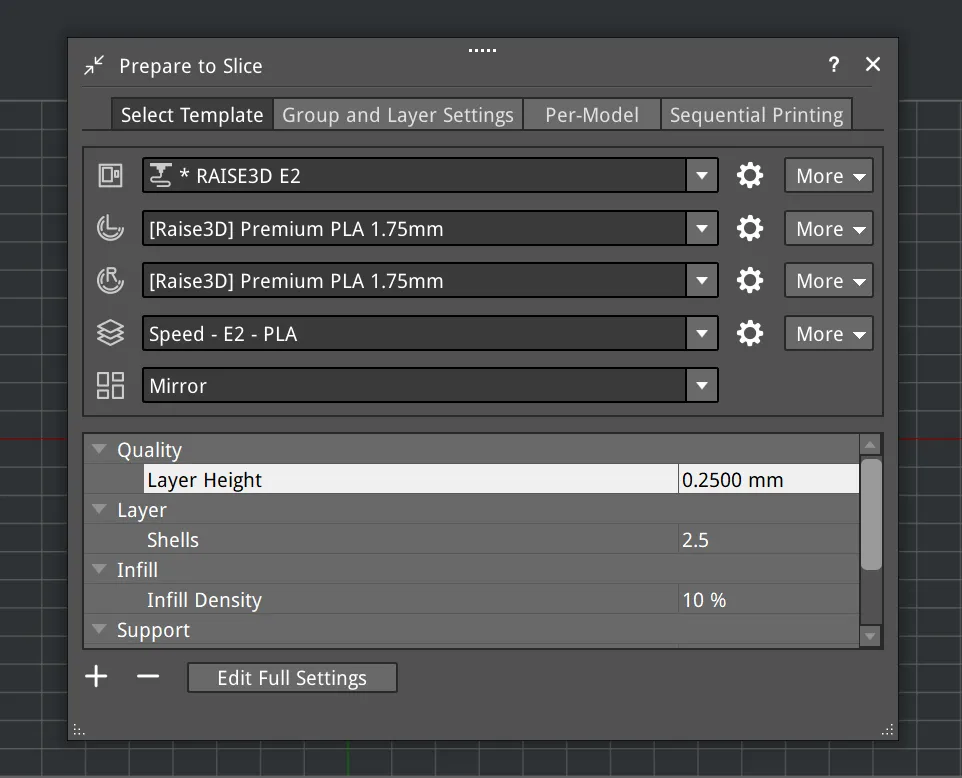Viewport: 962px width, 778px height.
Task: Click the print mode grid icon beside Mirror
Action: (110, 385)
